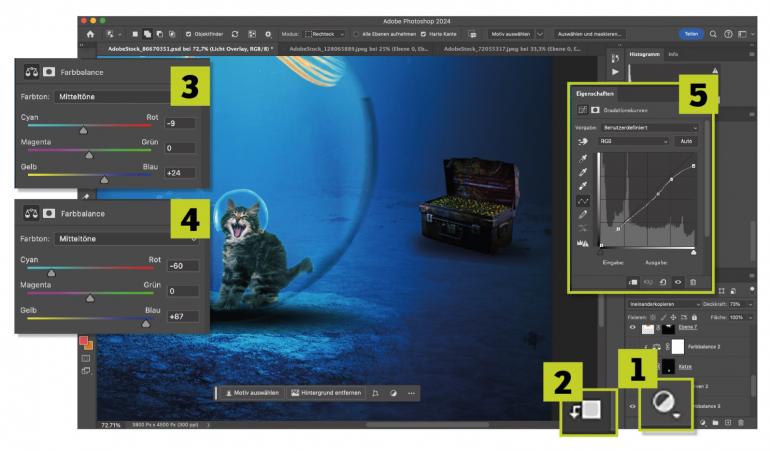Click the Cyan-Rot slider handle with value -9
Screen dimensions: 770x451
83,131
